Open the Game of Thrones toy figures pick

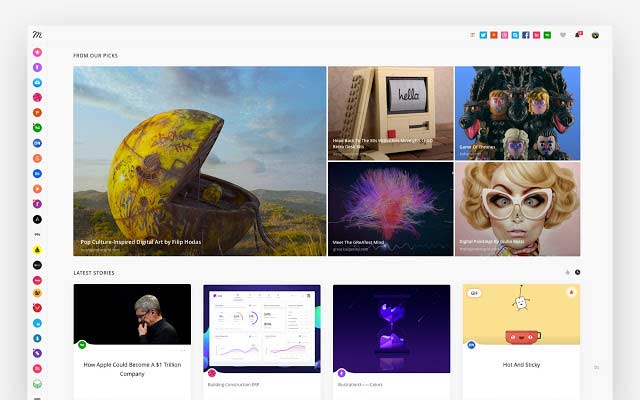pyautogui.click(x=517, y=112)
